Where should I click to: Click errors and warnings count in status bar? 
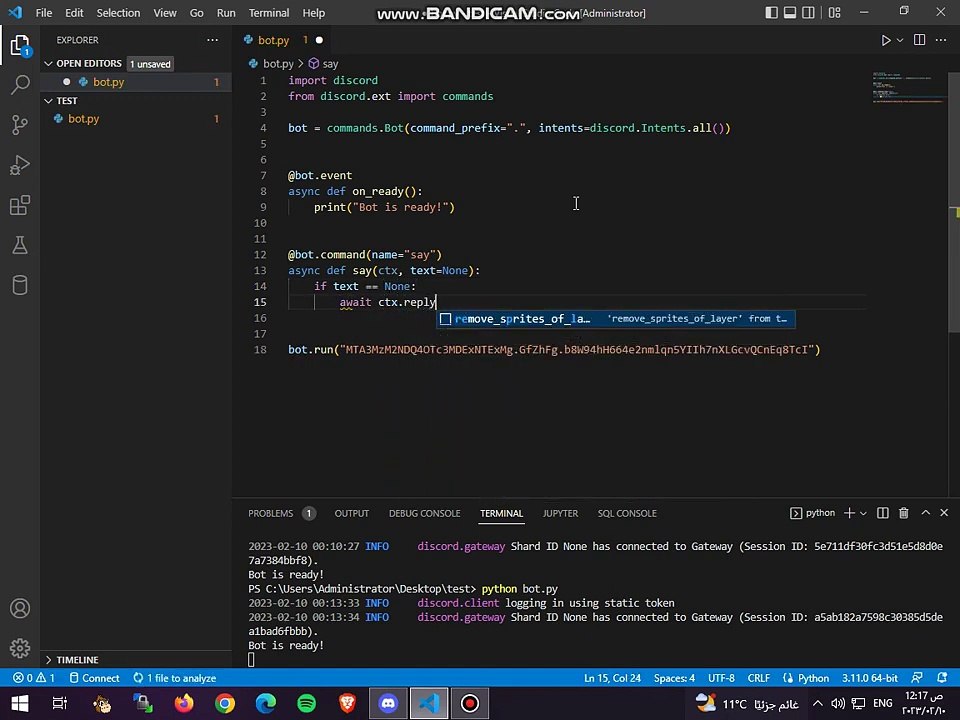[34, 678]
